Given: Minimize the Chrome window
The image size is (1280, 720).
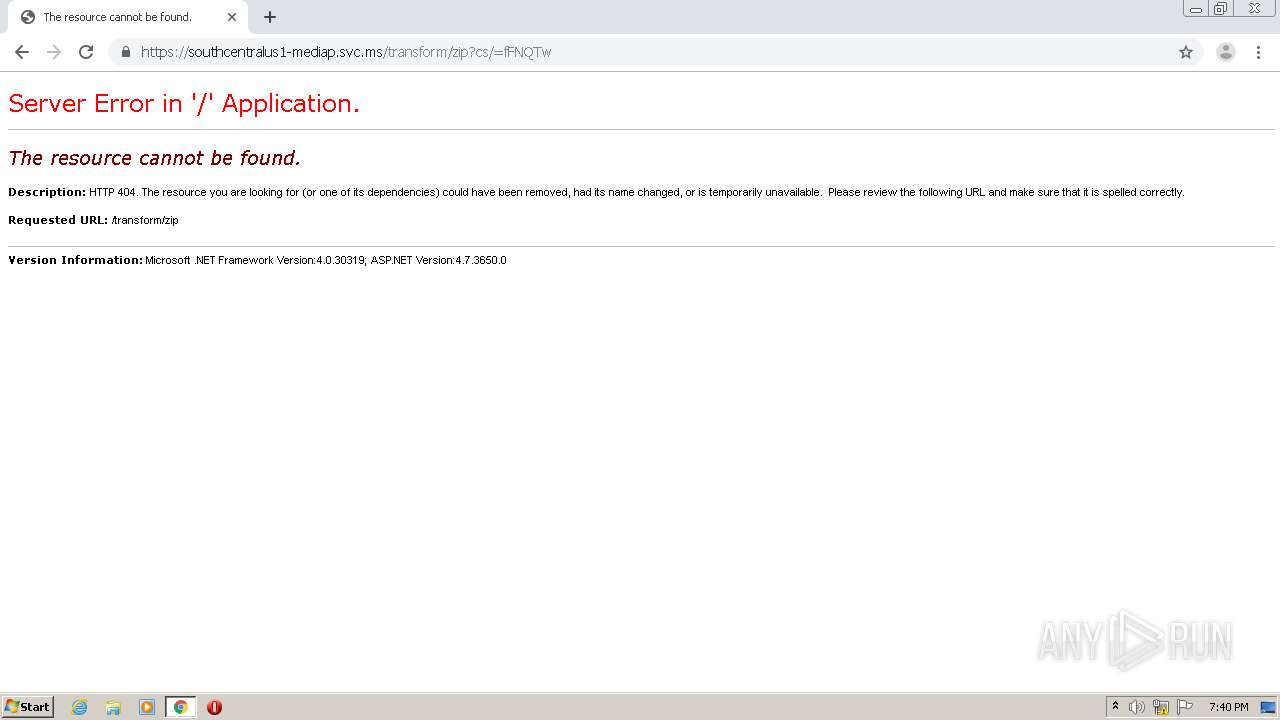Looking at the screenshot, I should (1196, 9).
